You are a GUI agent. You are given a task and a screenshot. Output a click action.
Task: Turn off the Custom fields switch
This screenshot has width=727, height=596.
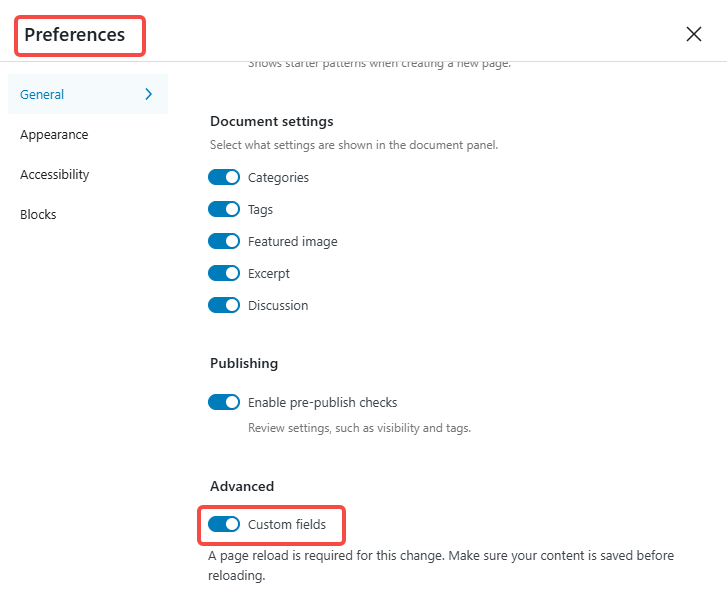[224, 524]
